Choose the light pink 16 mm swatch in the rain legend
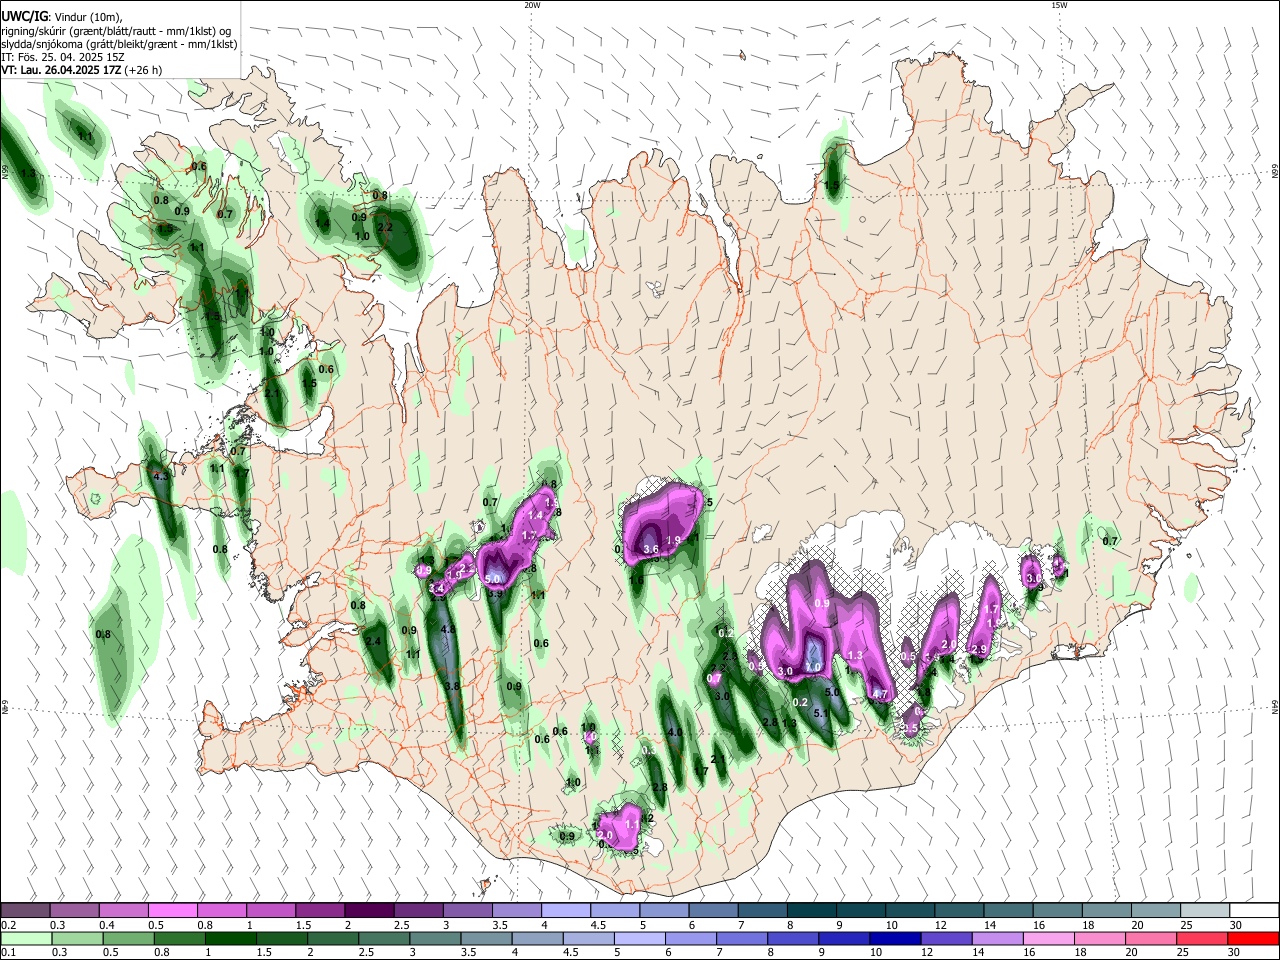1280x960 pixels. point(1047,938)
